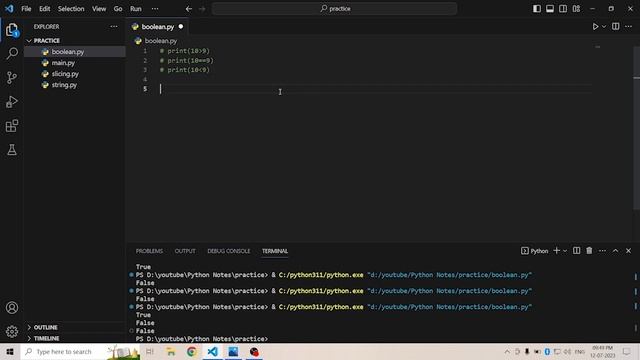Open run options dropdown beside play button

[x=604, y=27]
